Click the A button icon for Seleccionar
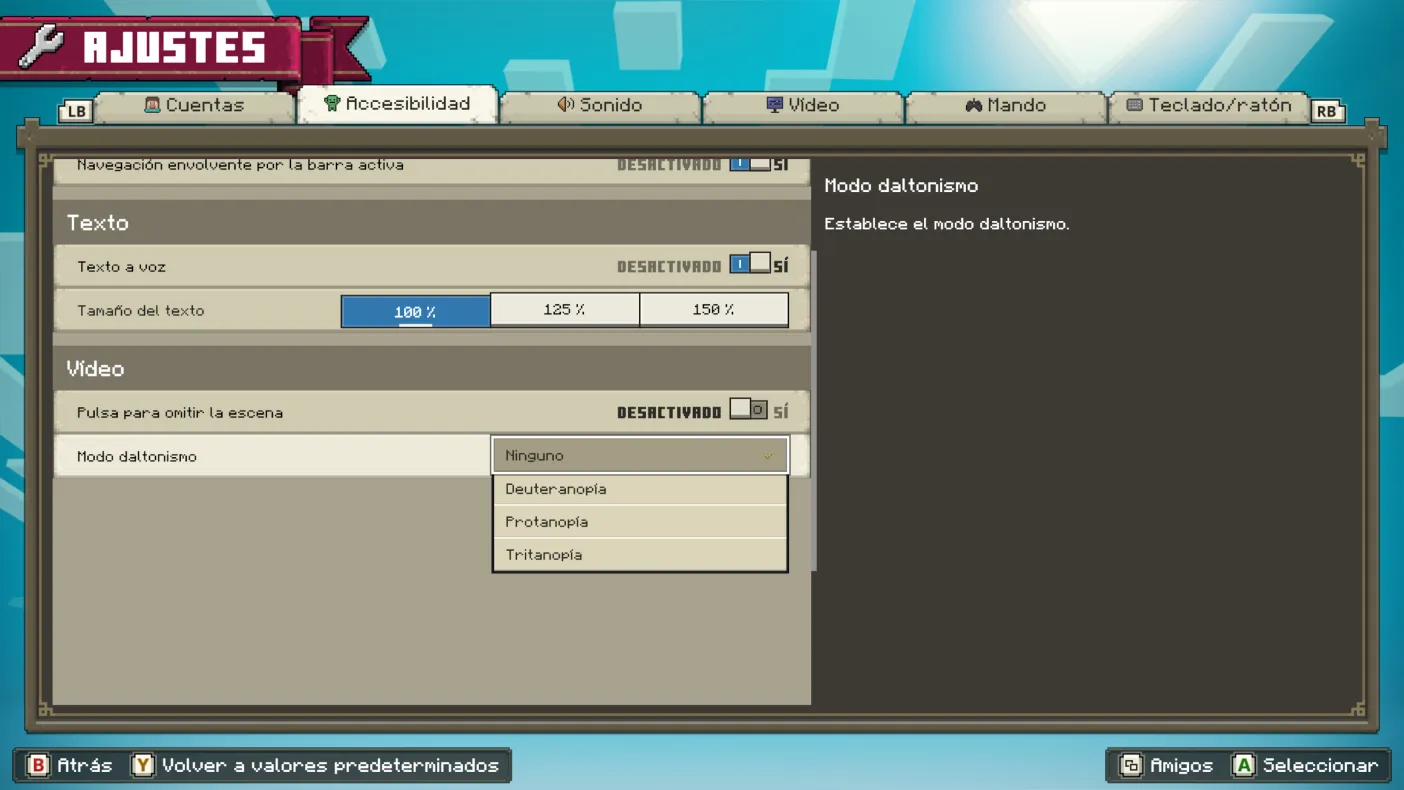 pos(1243,765)
